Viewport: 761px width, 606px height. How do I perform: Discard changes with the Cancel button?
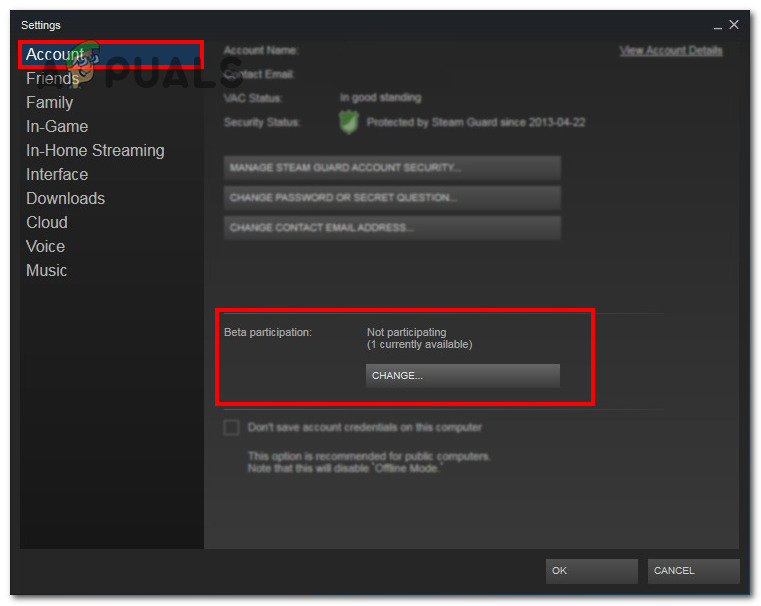[694, 571]
